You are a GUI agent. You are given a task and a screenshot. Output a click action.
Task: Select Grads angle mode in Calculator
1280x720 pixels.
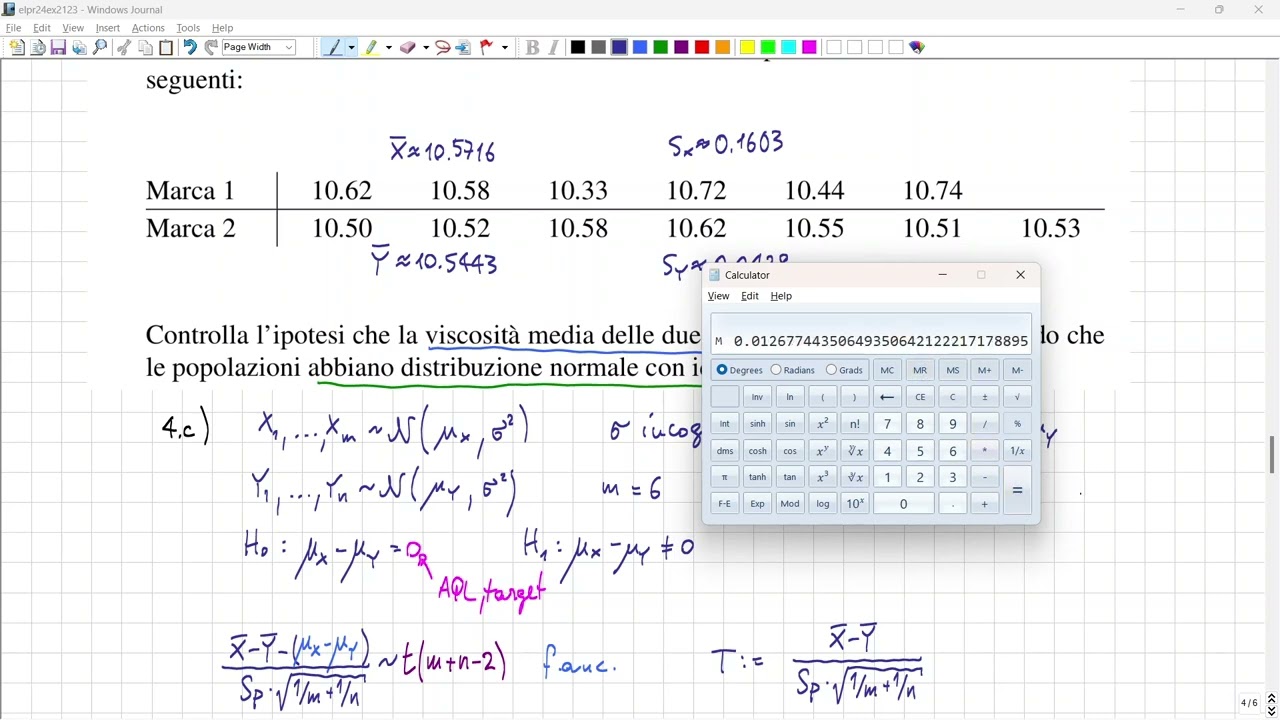[x=844, y=370]
